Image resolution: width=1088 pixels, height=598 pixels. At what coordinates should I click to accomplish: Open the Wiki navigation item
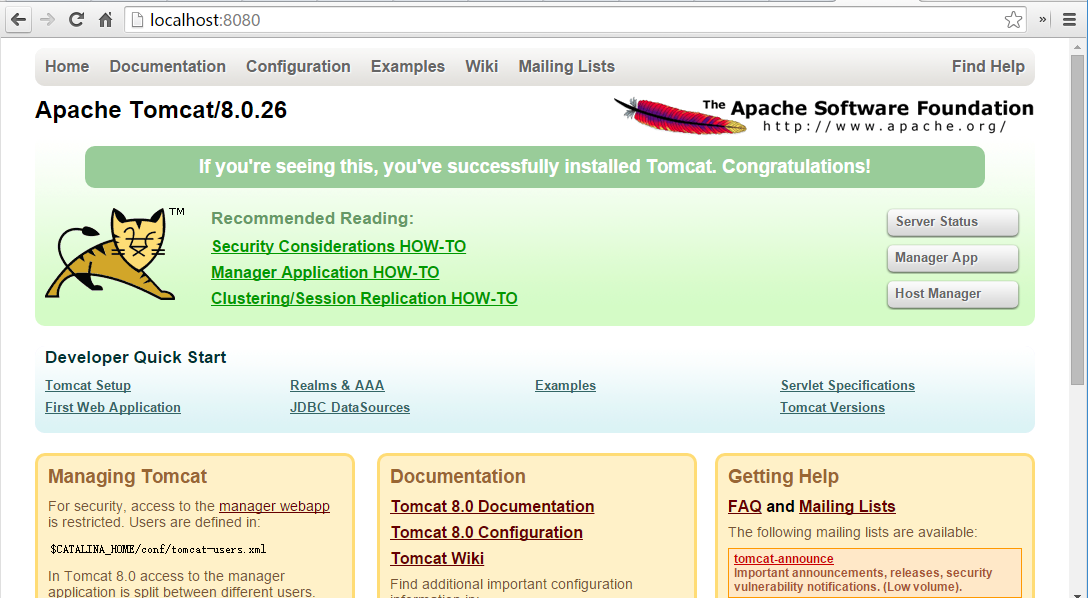pyautogui.click(x=482, y=67)
